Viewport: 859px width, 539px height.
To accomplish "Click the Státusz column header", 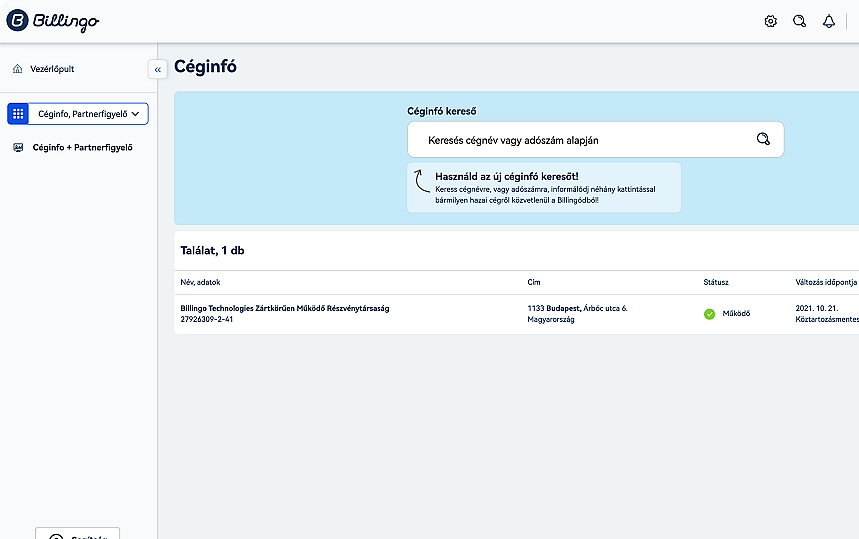I will 716,282.
